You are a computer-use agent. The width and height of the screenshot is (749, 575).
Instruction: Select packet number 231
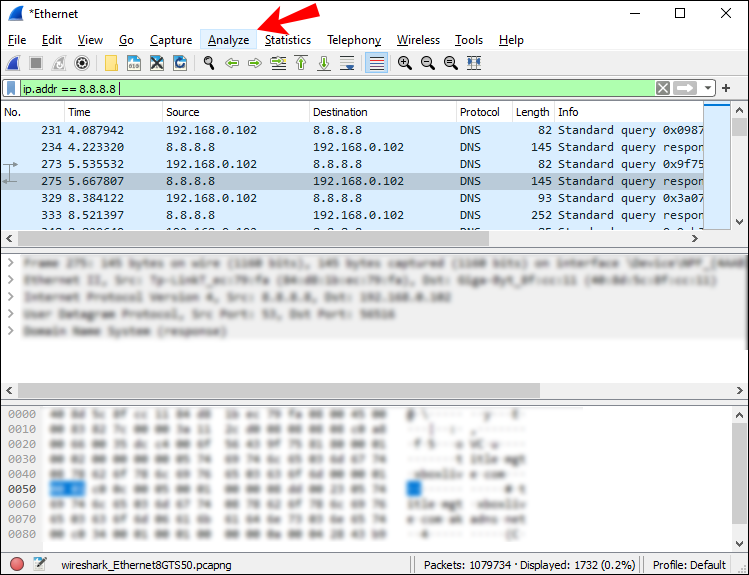[352, 130]
